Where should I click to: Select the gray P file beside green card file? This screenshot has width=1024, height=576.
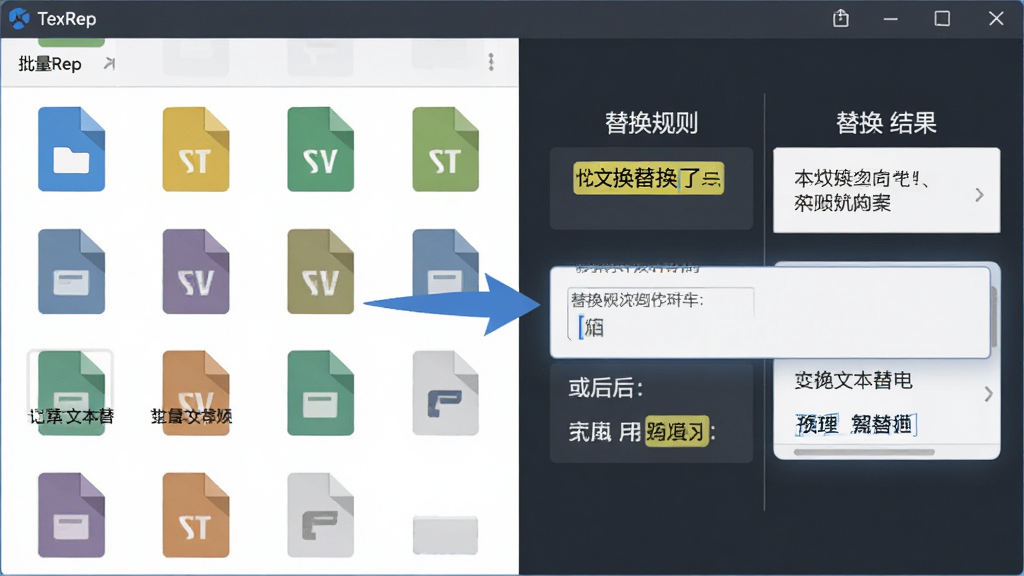445,393
